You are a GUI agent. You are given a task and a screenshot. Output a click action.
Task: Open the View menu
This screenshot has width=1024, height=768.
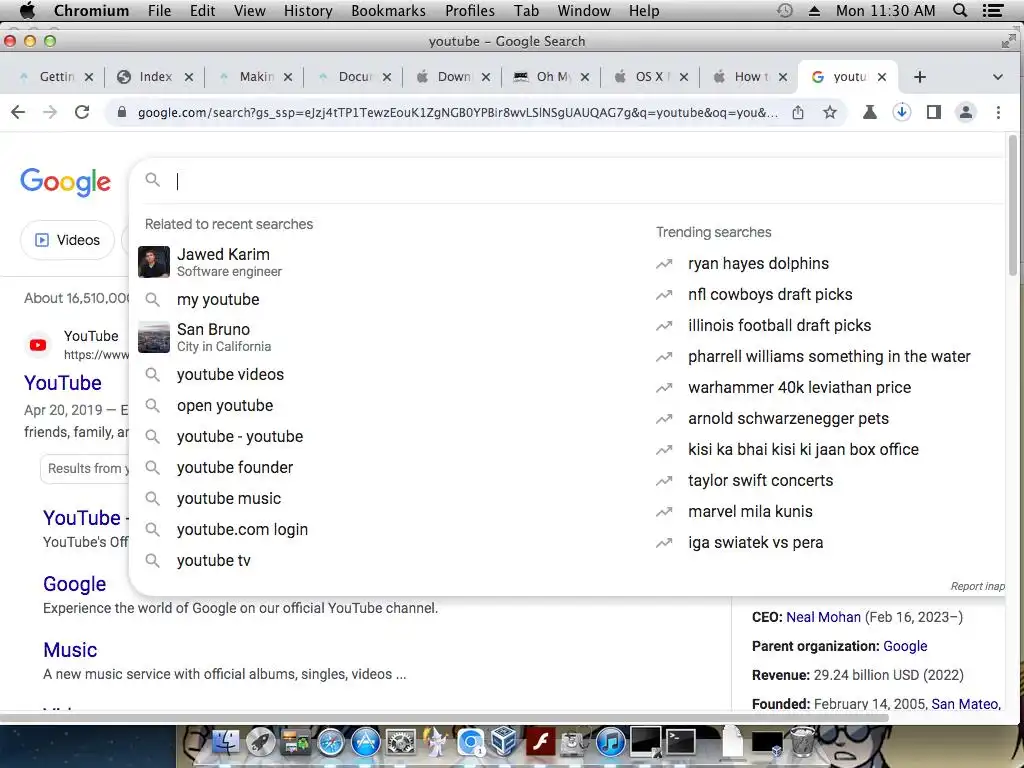pyautogui.click(x=249, y=10)
